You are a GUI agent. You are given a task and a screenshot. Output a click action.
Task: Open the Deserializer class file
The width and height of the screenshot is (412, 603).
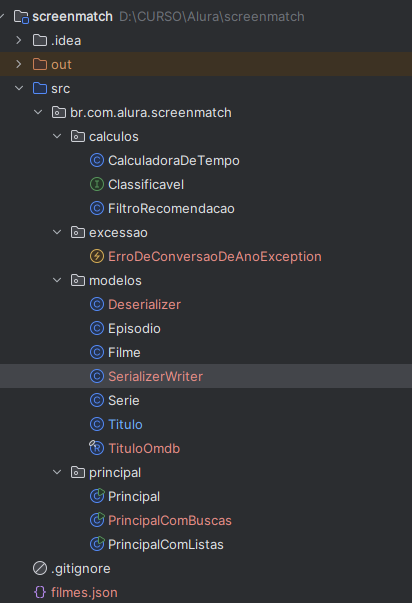coord(144,305)
